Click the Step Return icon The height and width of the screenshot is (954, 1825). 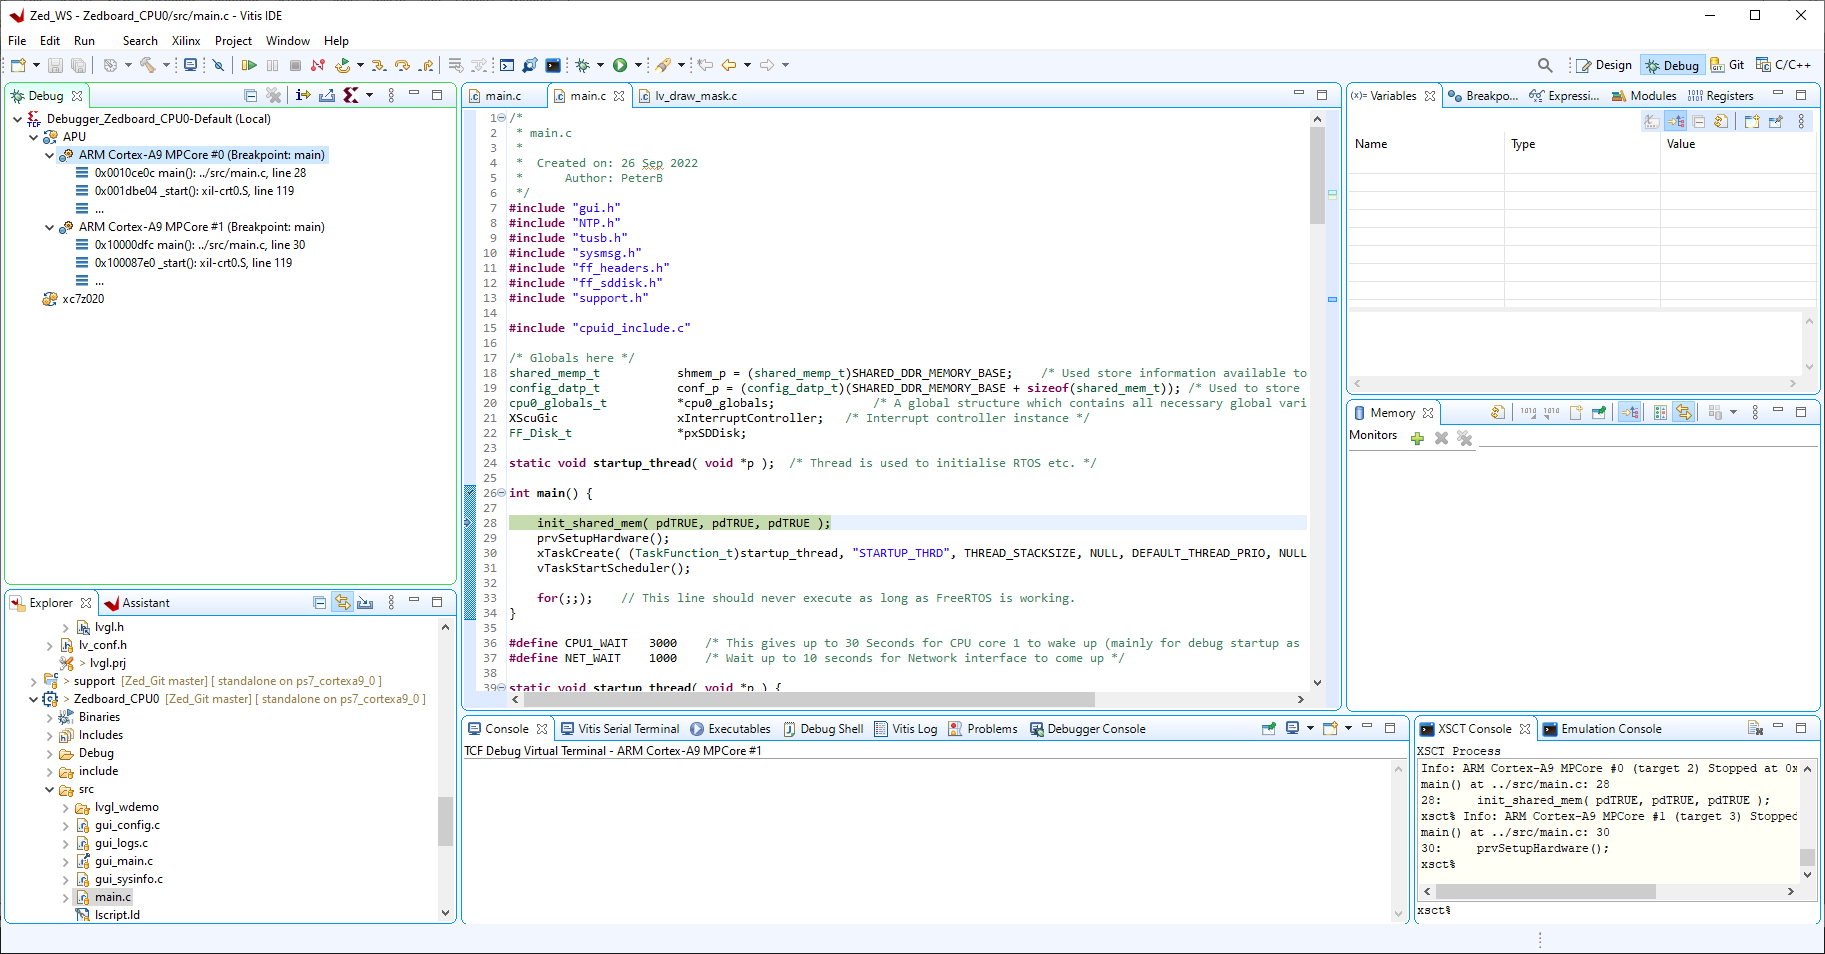[x=426, y=65]
